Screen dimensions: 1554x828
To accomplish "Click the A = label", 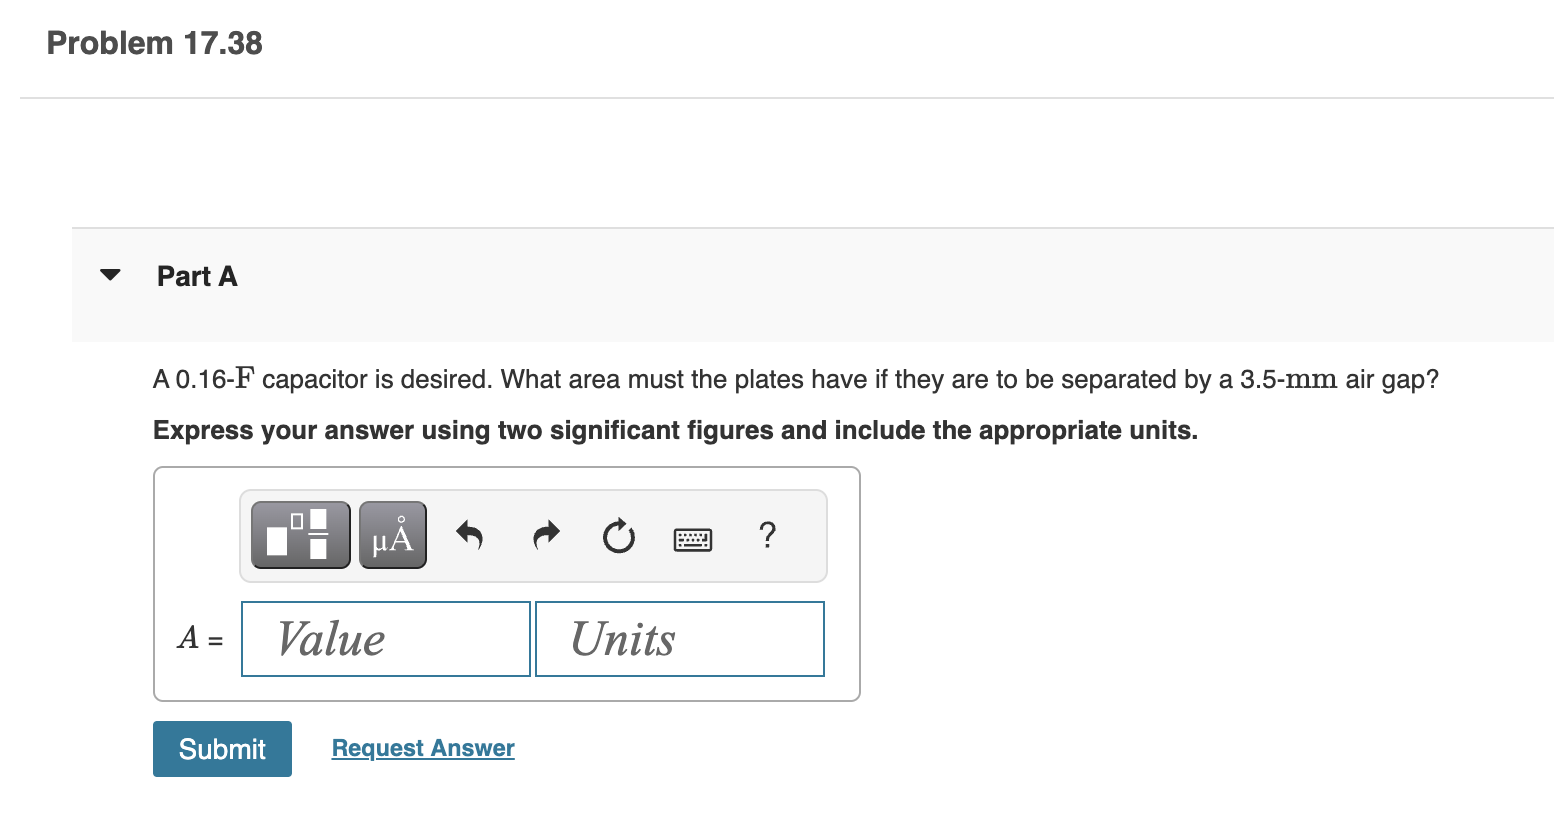I will pos(198,639).
